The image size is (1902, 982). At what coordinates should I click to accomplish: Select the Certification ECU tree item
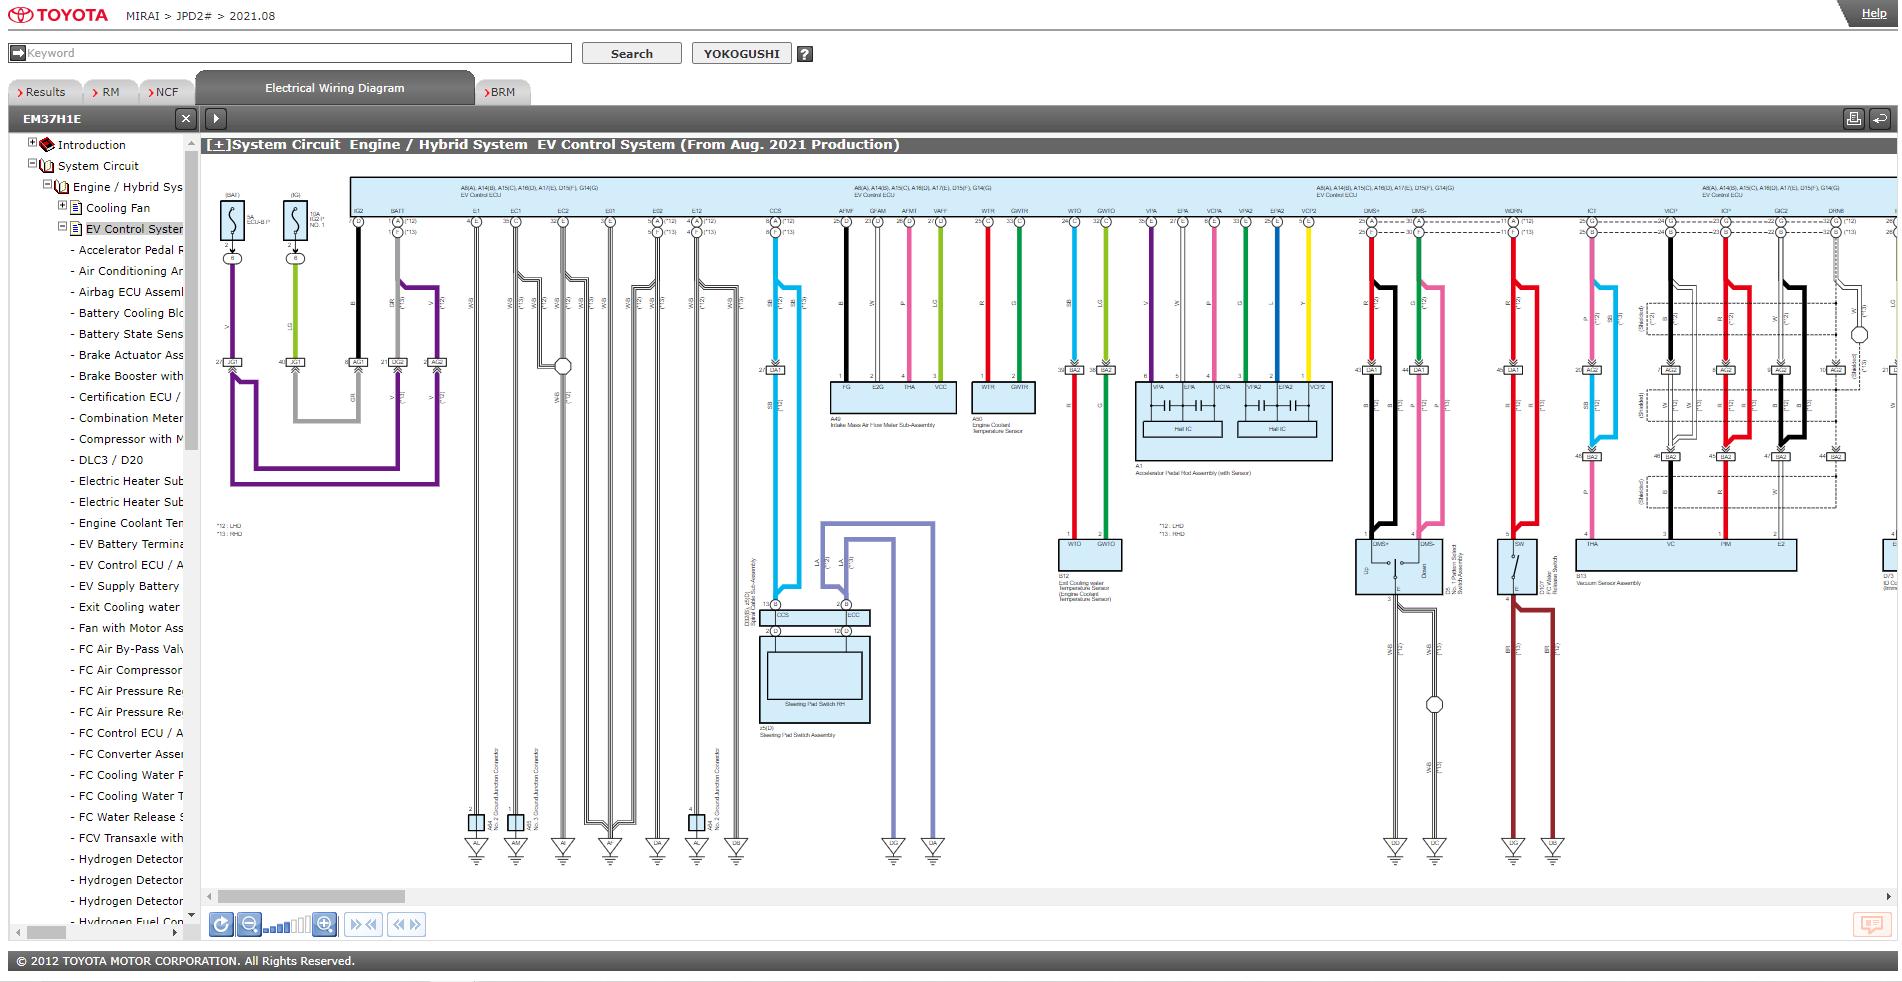pos(130,397)
